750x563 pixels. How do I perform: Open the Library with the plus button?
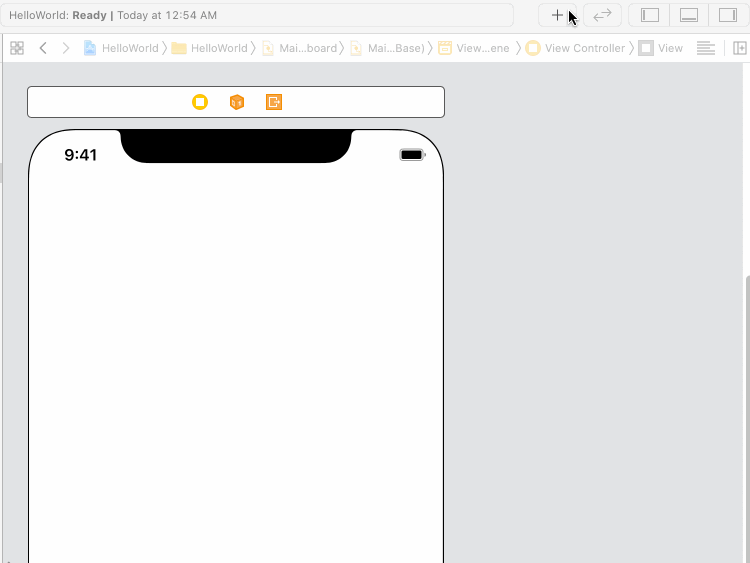point(557,15)
